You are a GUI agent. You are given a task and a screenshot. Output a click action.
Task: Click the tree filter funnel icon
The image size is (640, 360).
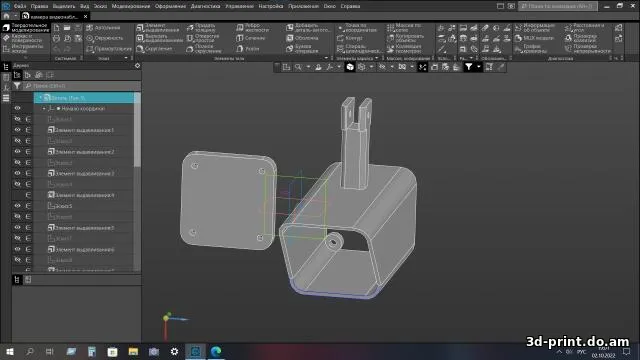click(x=17, y=86)
